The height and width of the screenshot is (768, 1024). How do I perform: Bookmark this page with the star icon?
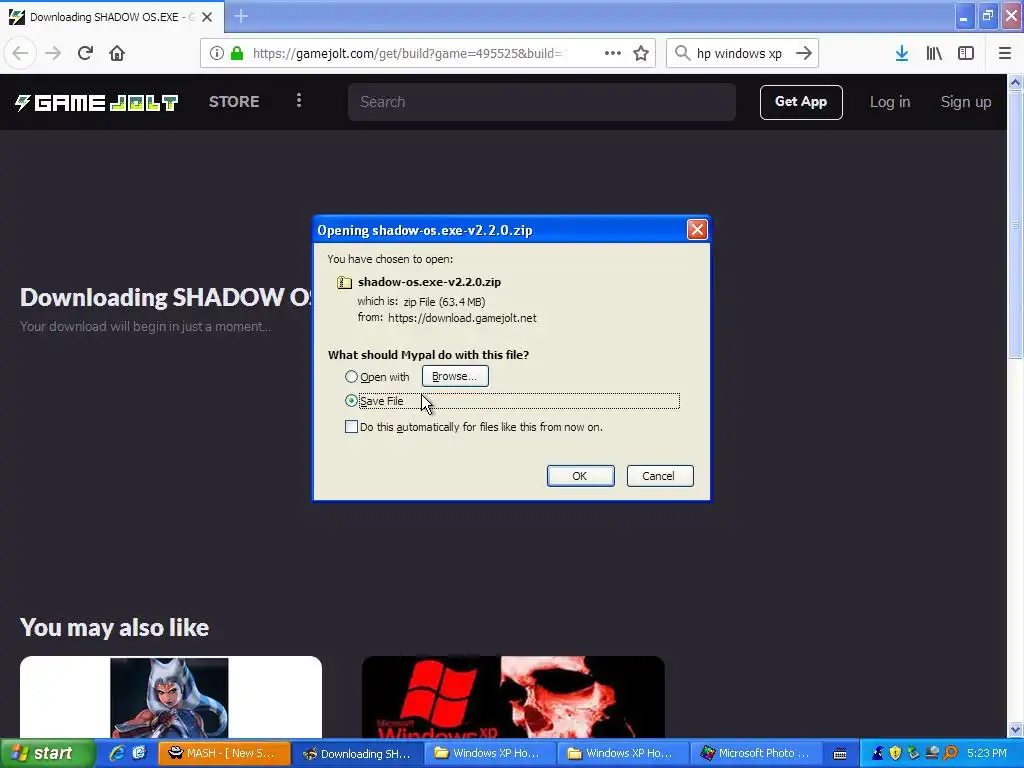[x=641, y=54]
